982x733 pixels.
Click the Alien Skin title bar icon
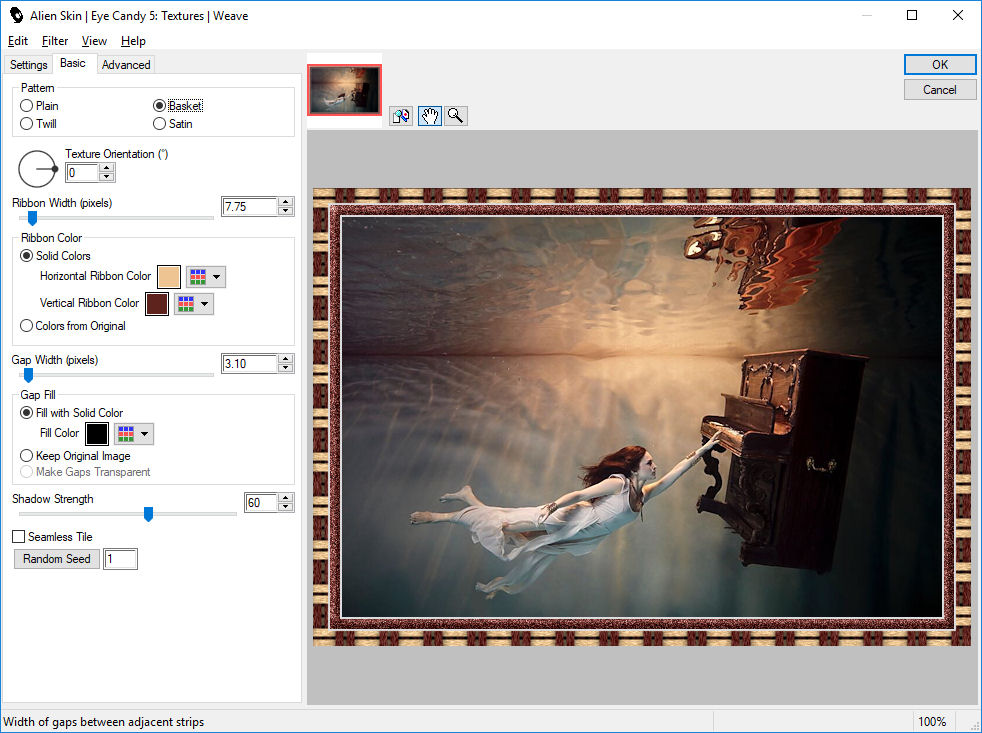pyautogui.click(x=16, y=15)
